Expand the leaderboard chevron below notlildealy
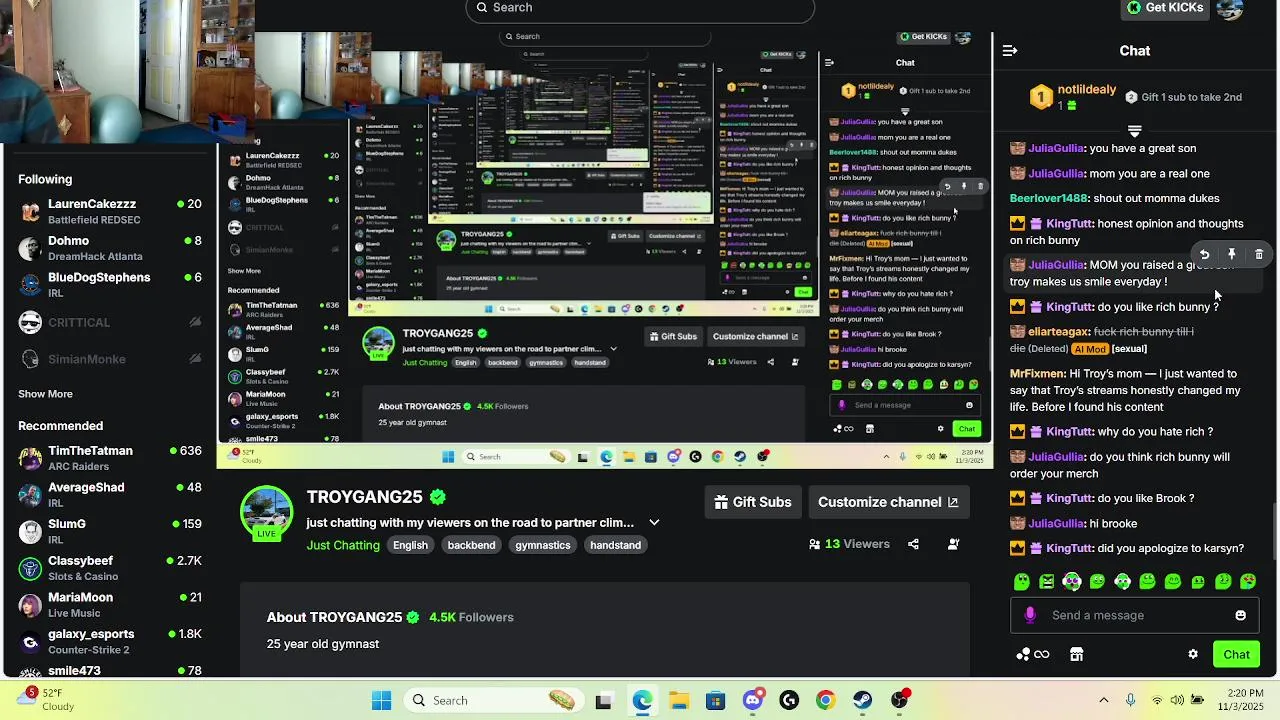1280x720 pixels. (x=1134, y=131)
